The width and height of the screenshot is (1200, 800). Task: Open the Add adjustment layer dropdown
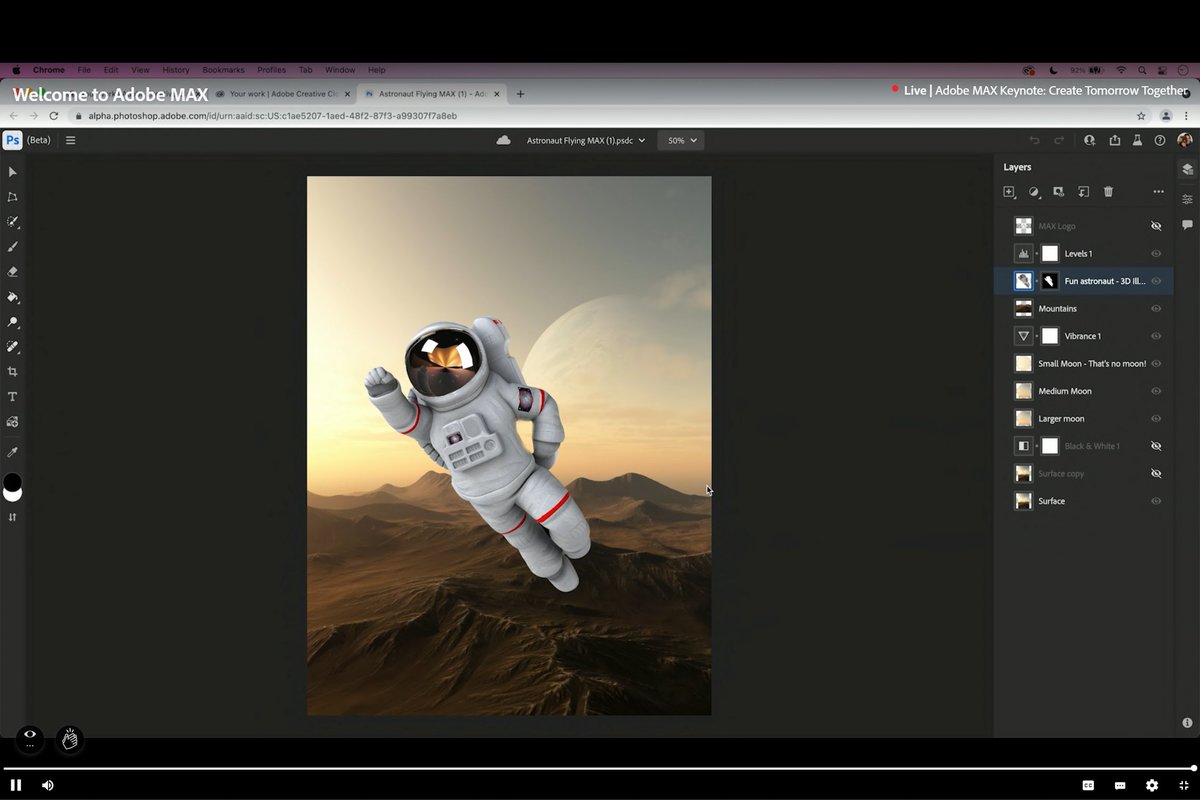tap(1034, 192)
